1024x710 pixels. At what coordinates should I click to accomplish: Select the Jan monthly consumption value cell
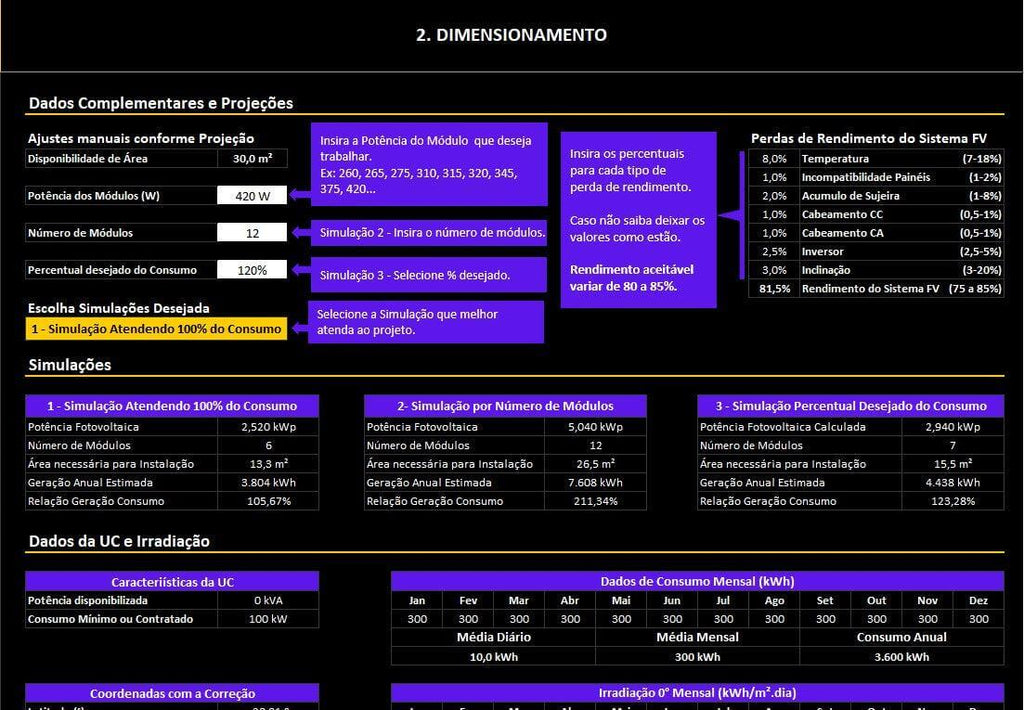coord(416,619)
